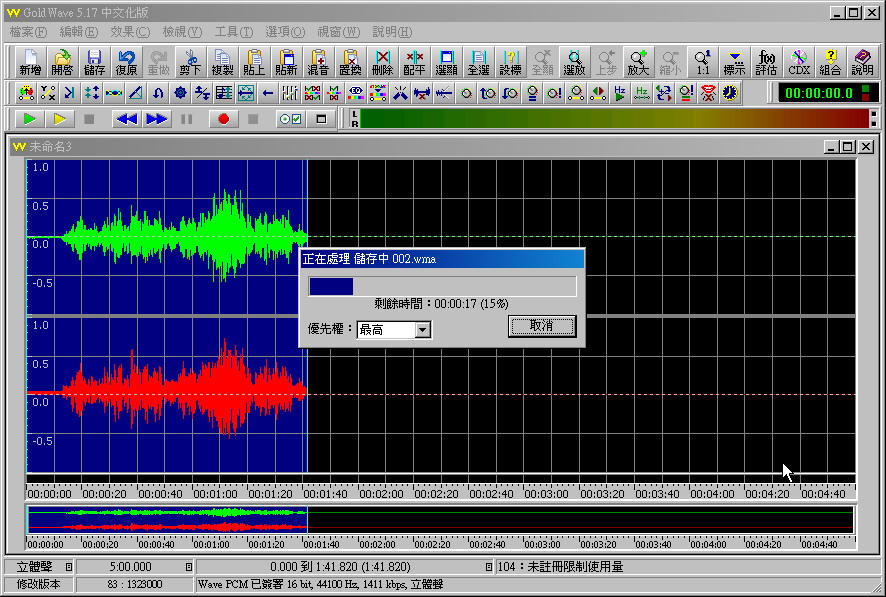Click the 儲存 (Save) toolbar icon
886x597 pixels.
pos(94,62)
